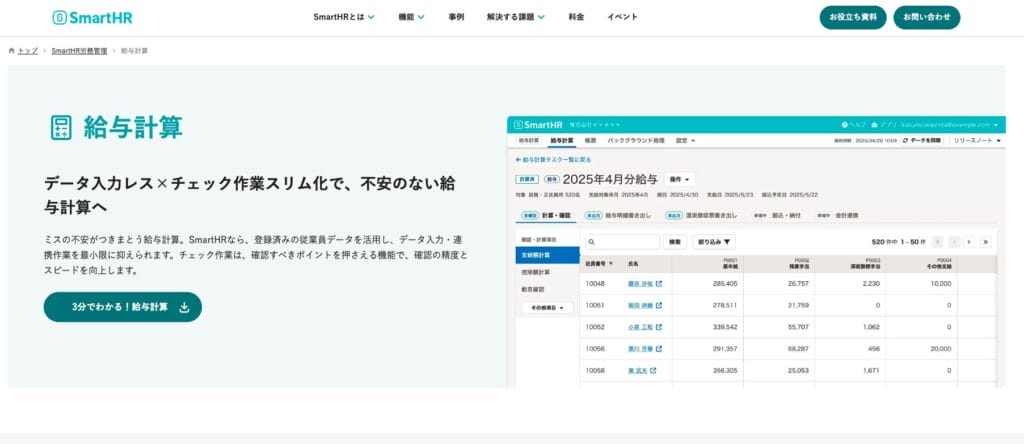Expand the 解決する課題 menu
1024x444 pixels.
point(516,17)
